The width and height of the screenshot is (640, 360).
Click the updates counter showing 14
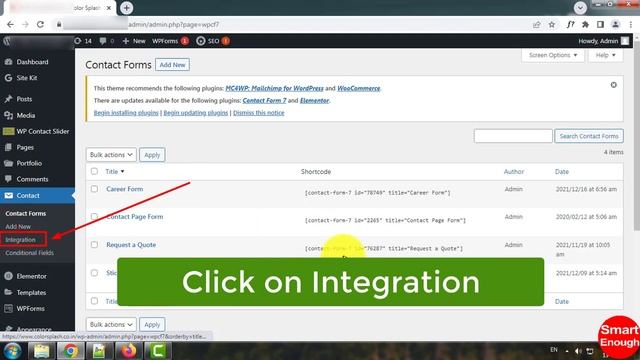[x=83, y=41]
